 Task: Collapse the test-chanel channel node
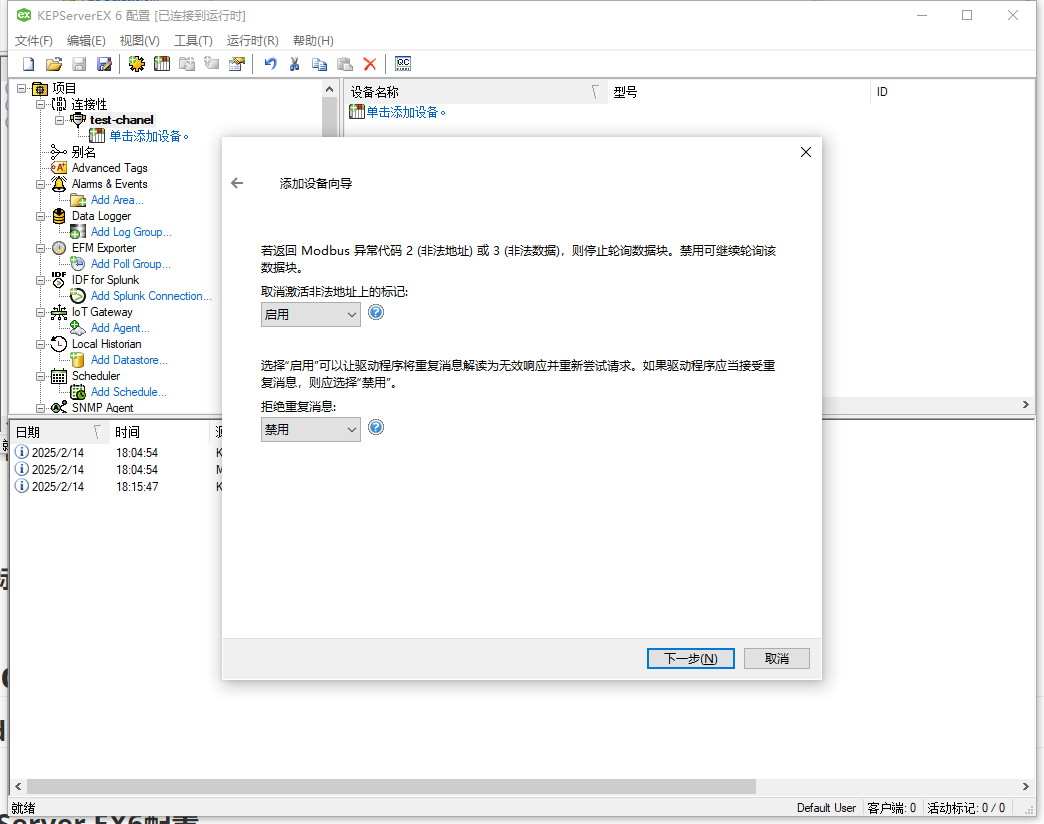pyautogui.click(x=59, y=120)
